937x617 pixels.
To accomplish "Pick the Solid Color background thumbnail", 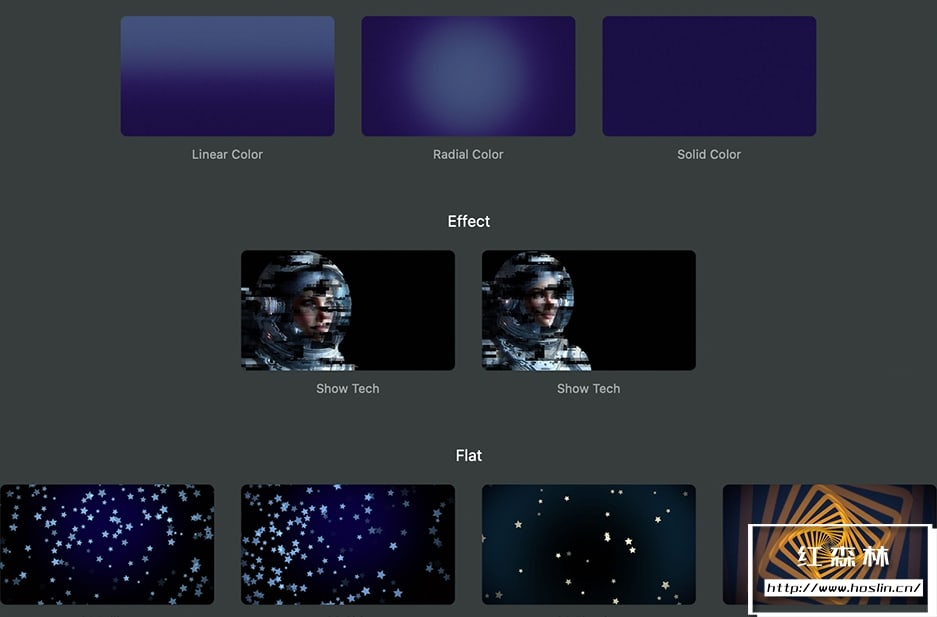I will (x=709, y=76).
